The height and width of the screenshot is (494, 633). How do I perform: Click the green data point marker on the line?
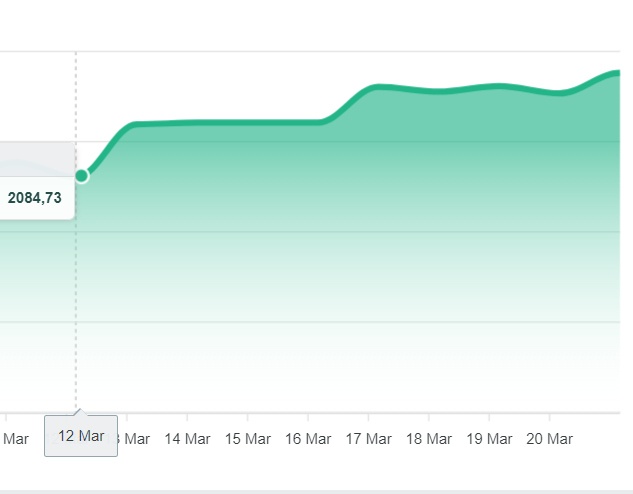(x=82, y=176)
